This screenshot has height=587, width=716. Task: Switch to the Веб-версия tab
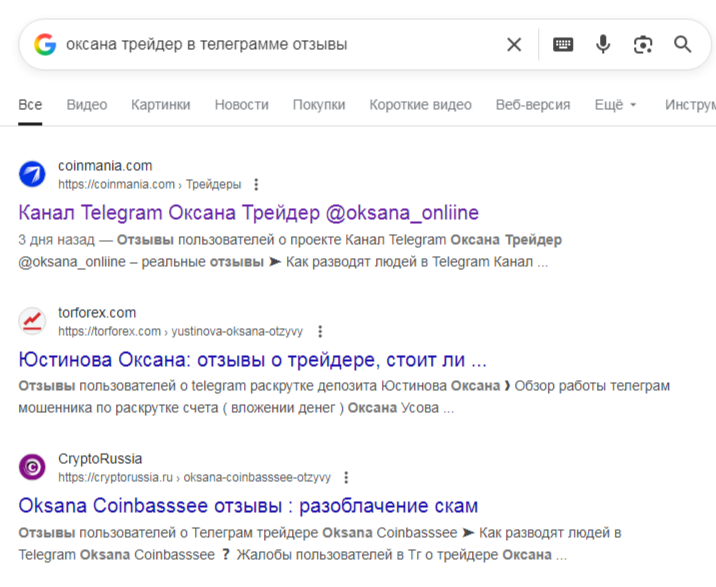(x=533, y=105)
